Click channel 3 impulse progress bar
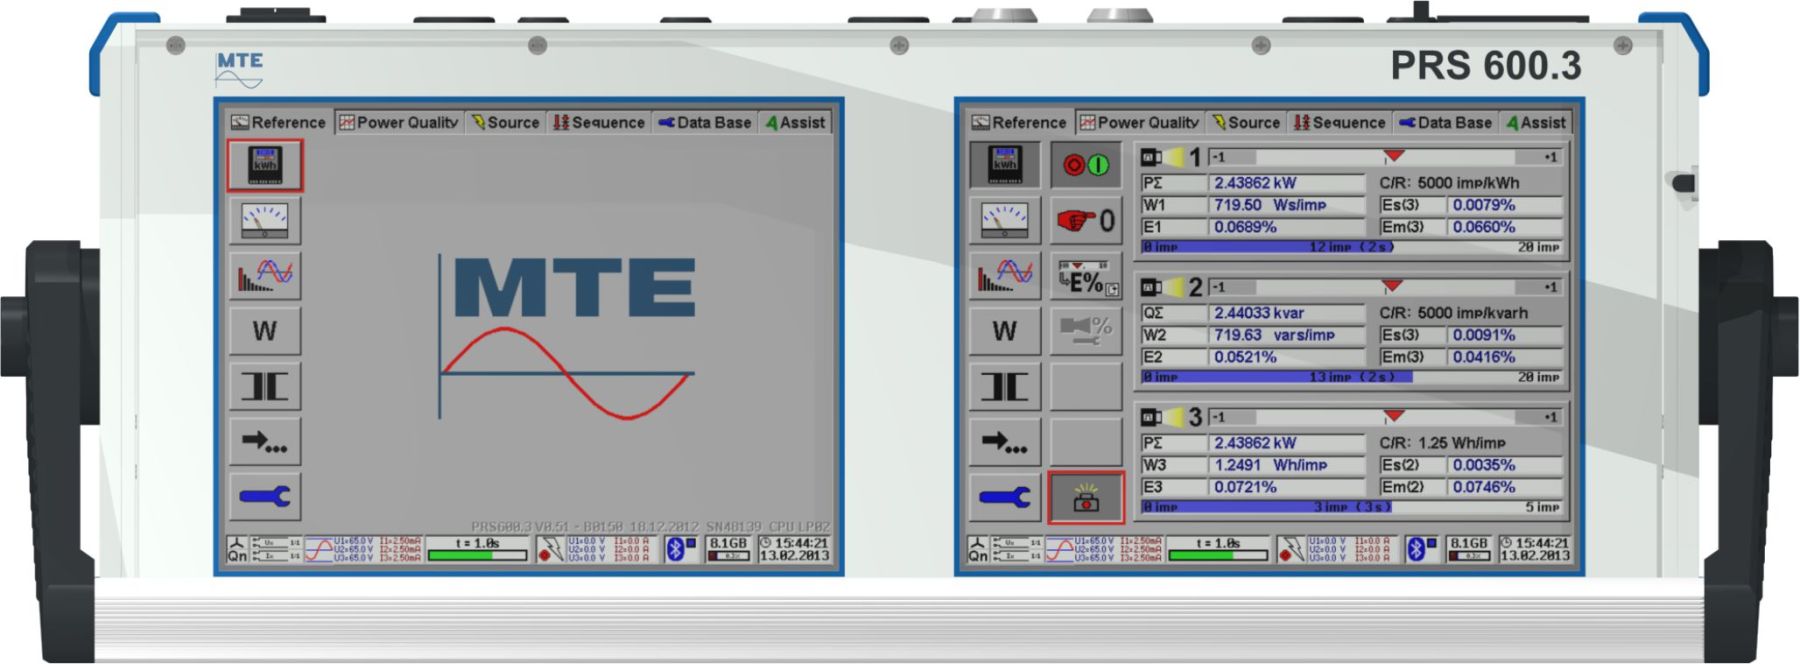The image size is (1800, 664). [x=1352, y=507]
